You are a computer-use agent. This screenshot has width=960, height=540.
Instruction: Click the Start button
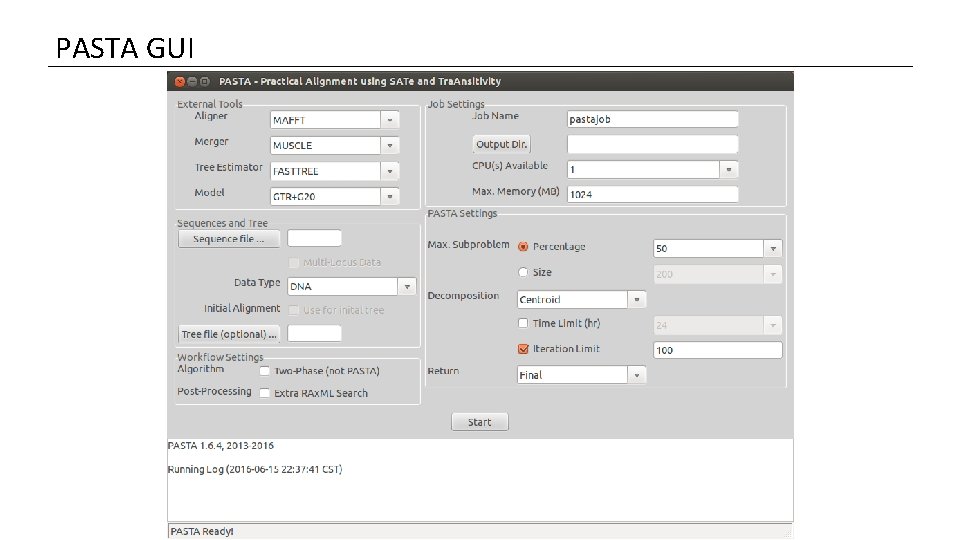(x=479, y=422)
